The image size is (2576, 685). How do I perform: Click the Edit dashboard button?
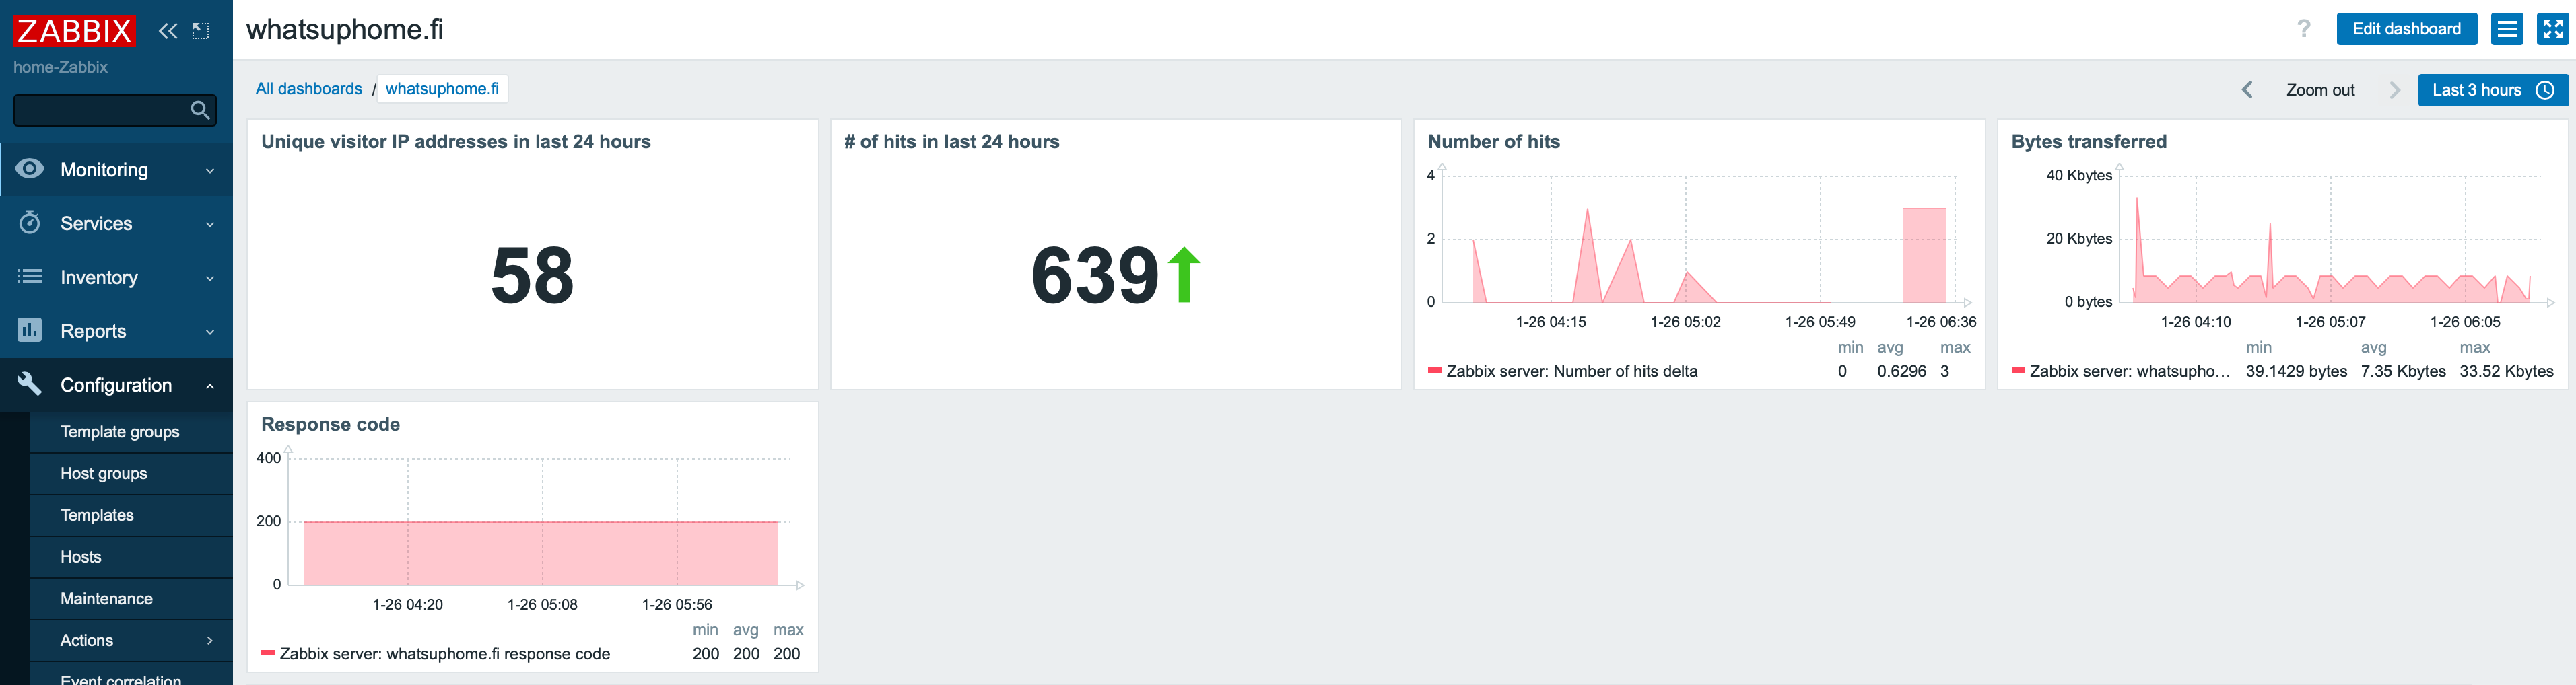(2406, 29)
